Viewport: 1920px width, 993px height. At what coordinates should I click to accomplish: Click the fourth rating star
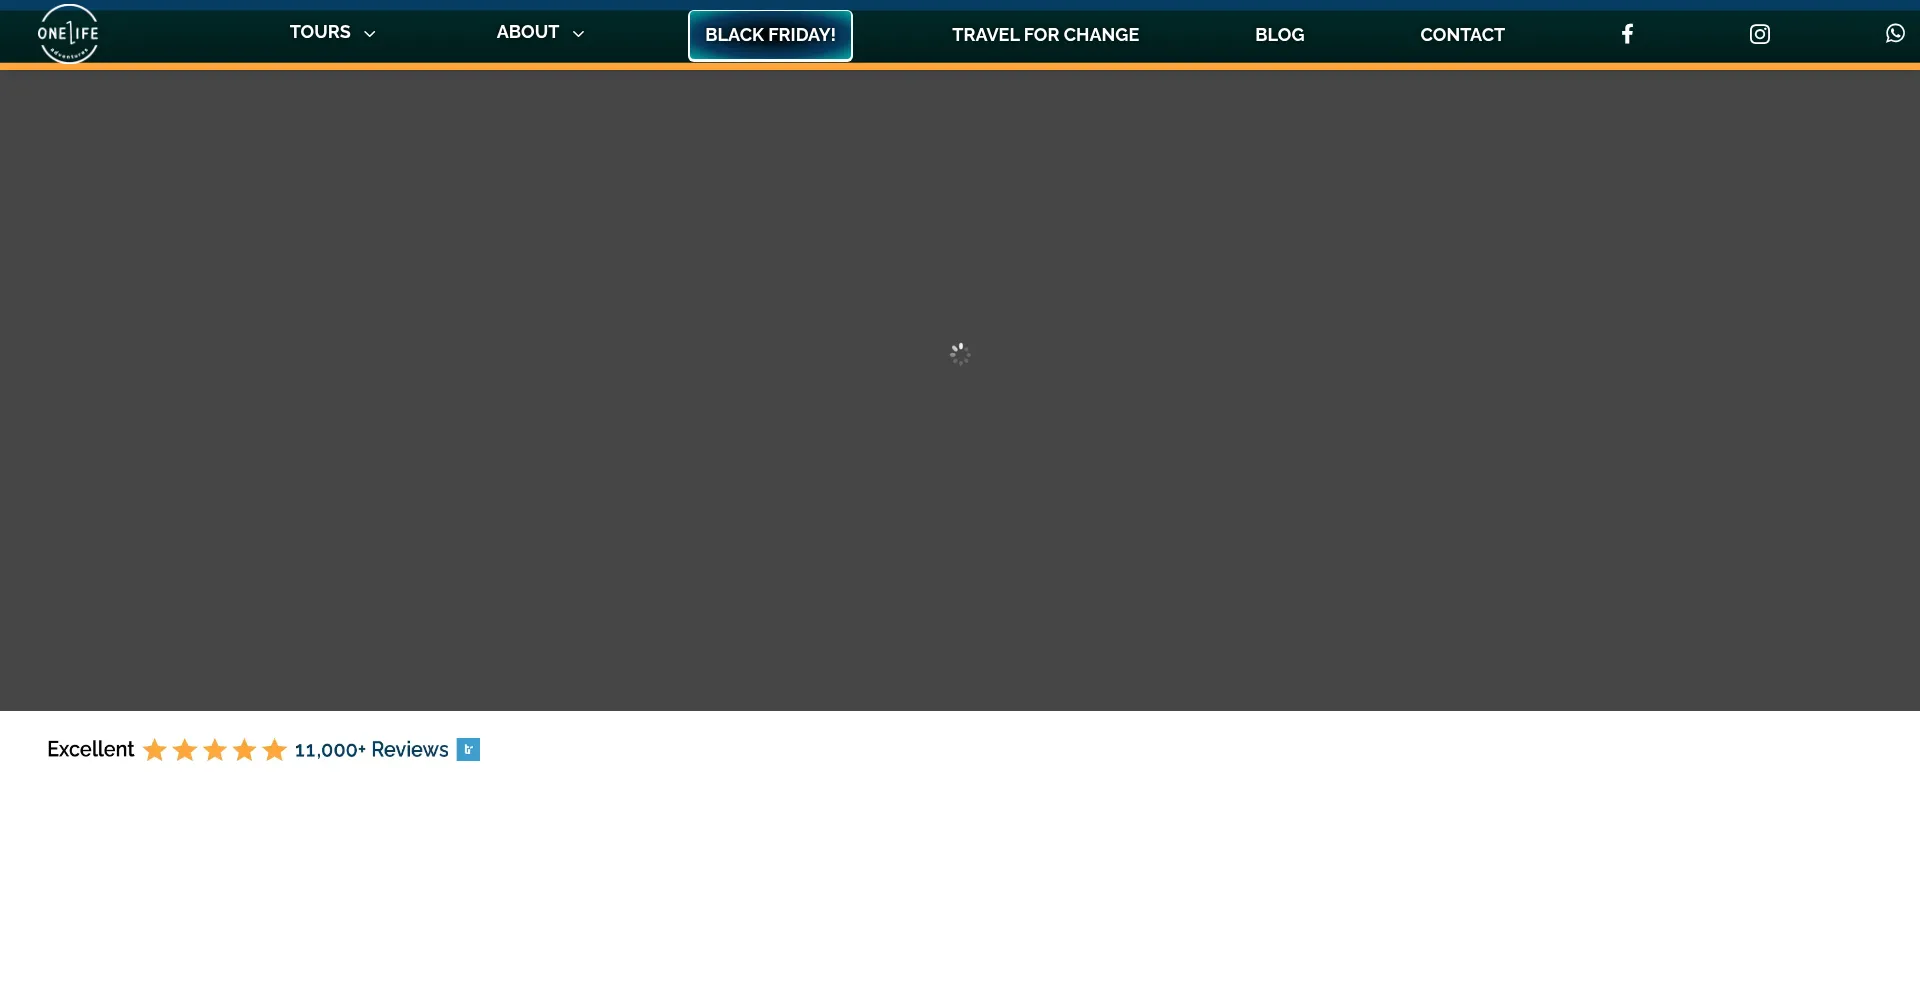pyautogui.click(x=245, y=750)
